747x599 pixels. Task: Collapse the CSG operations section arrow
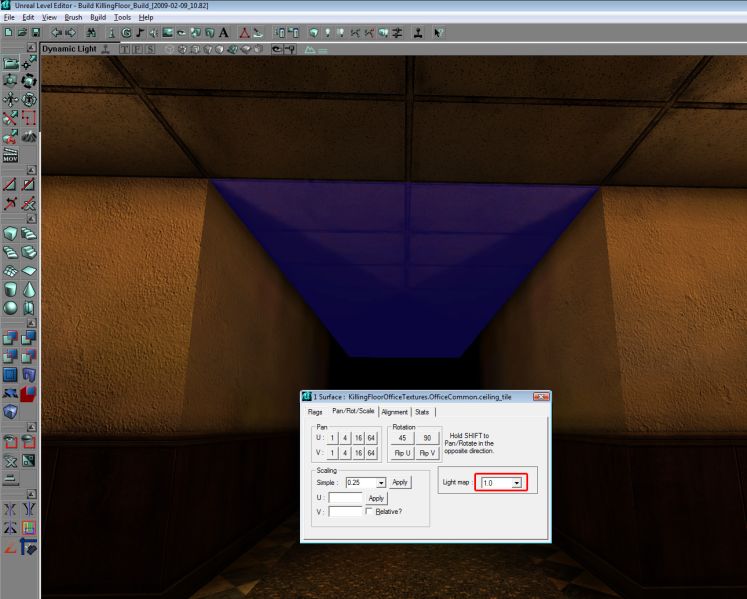click(x=31, y=323)
